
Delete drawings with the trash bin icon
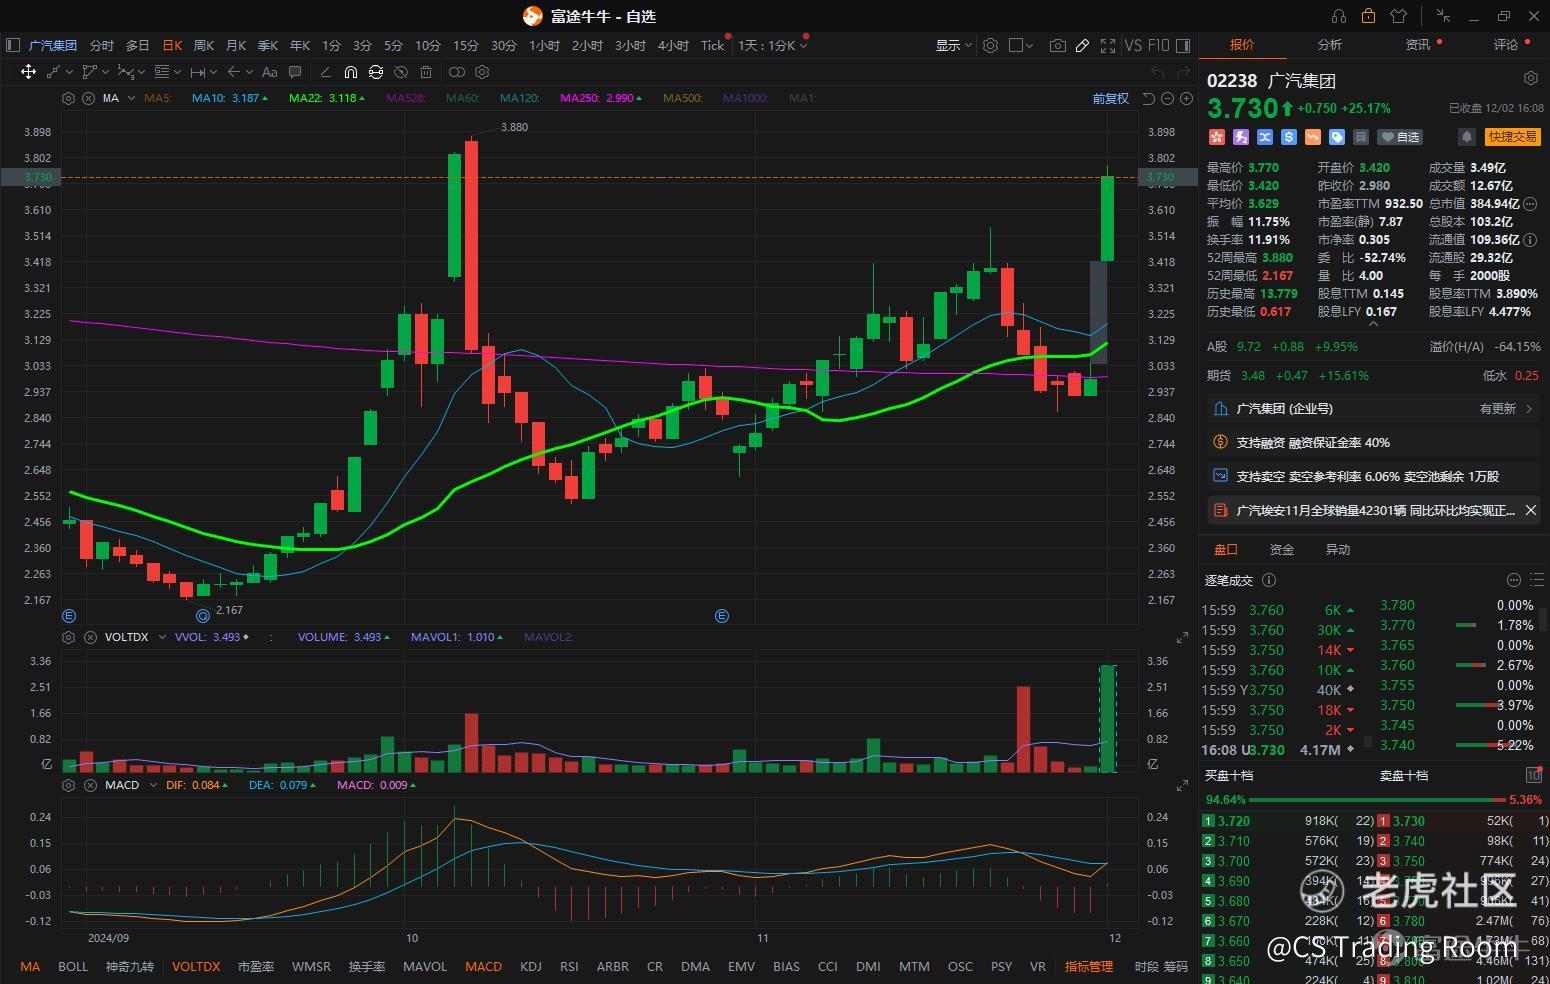[426, 72]
